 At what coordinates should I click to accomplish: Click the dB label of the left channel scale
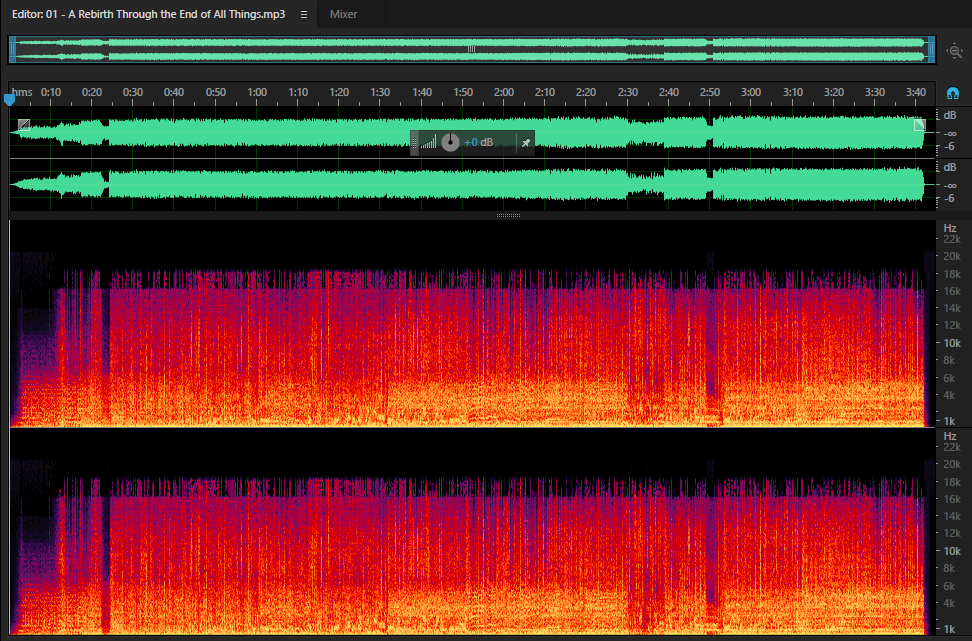pos(950,115)
